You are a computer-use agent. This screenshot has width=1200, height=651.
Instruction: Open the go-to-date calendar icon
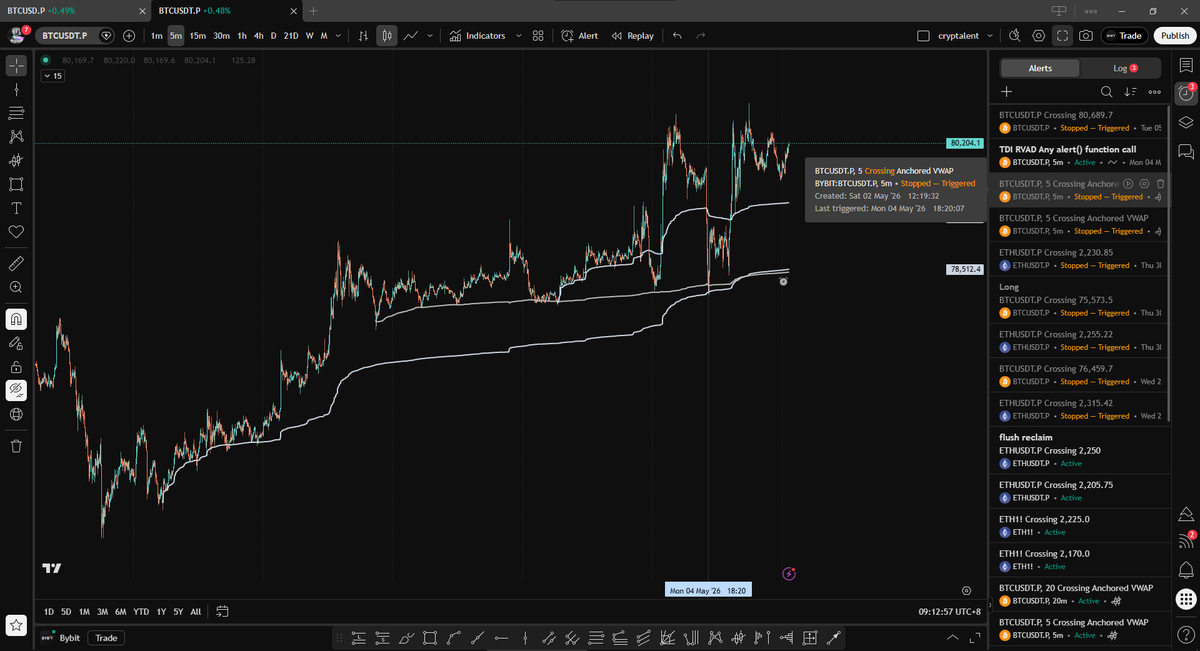[x=223, y=611]
